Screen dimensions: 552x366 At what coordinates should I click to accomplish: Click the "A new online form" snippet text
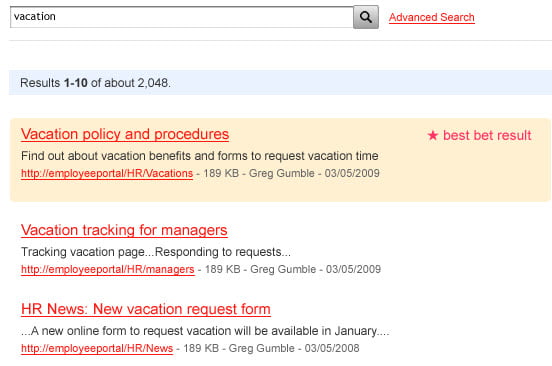pyautogui.click(x=205, y=331)
